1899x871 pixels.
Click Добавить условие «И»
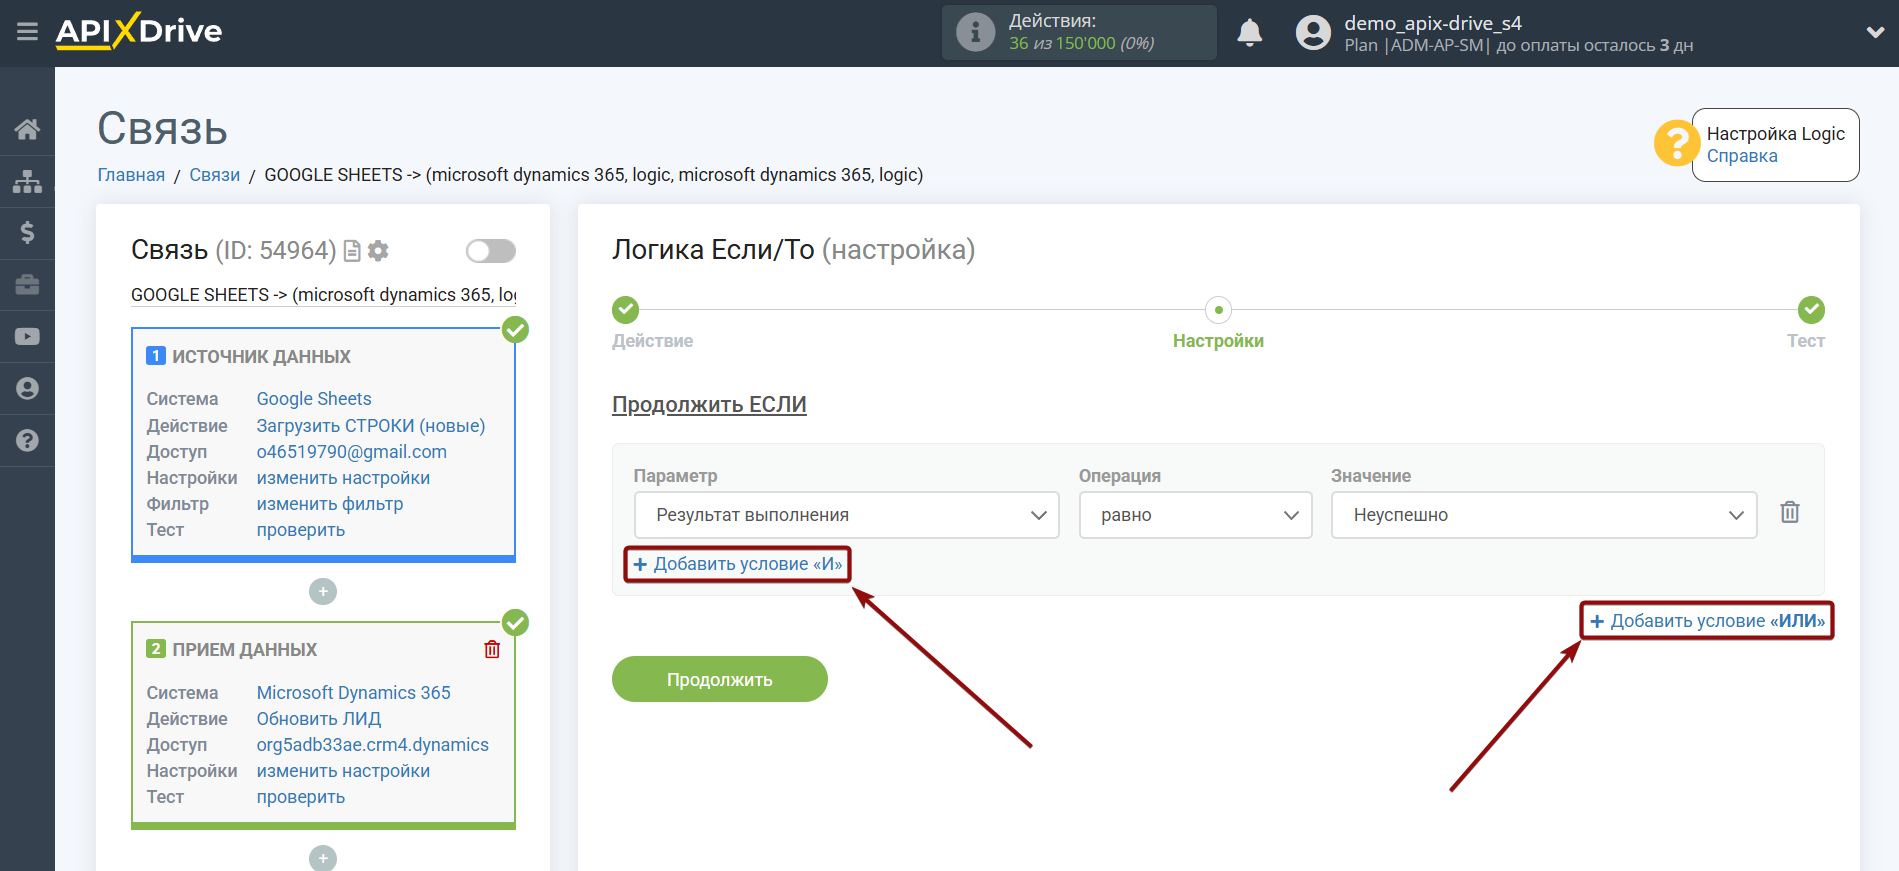pos(738,564)
